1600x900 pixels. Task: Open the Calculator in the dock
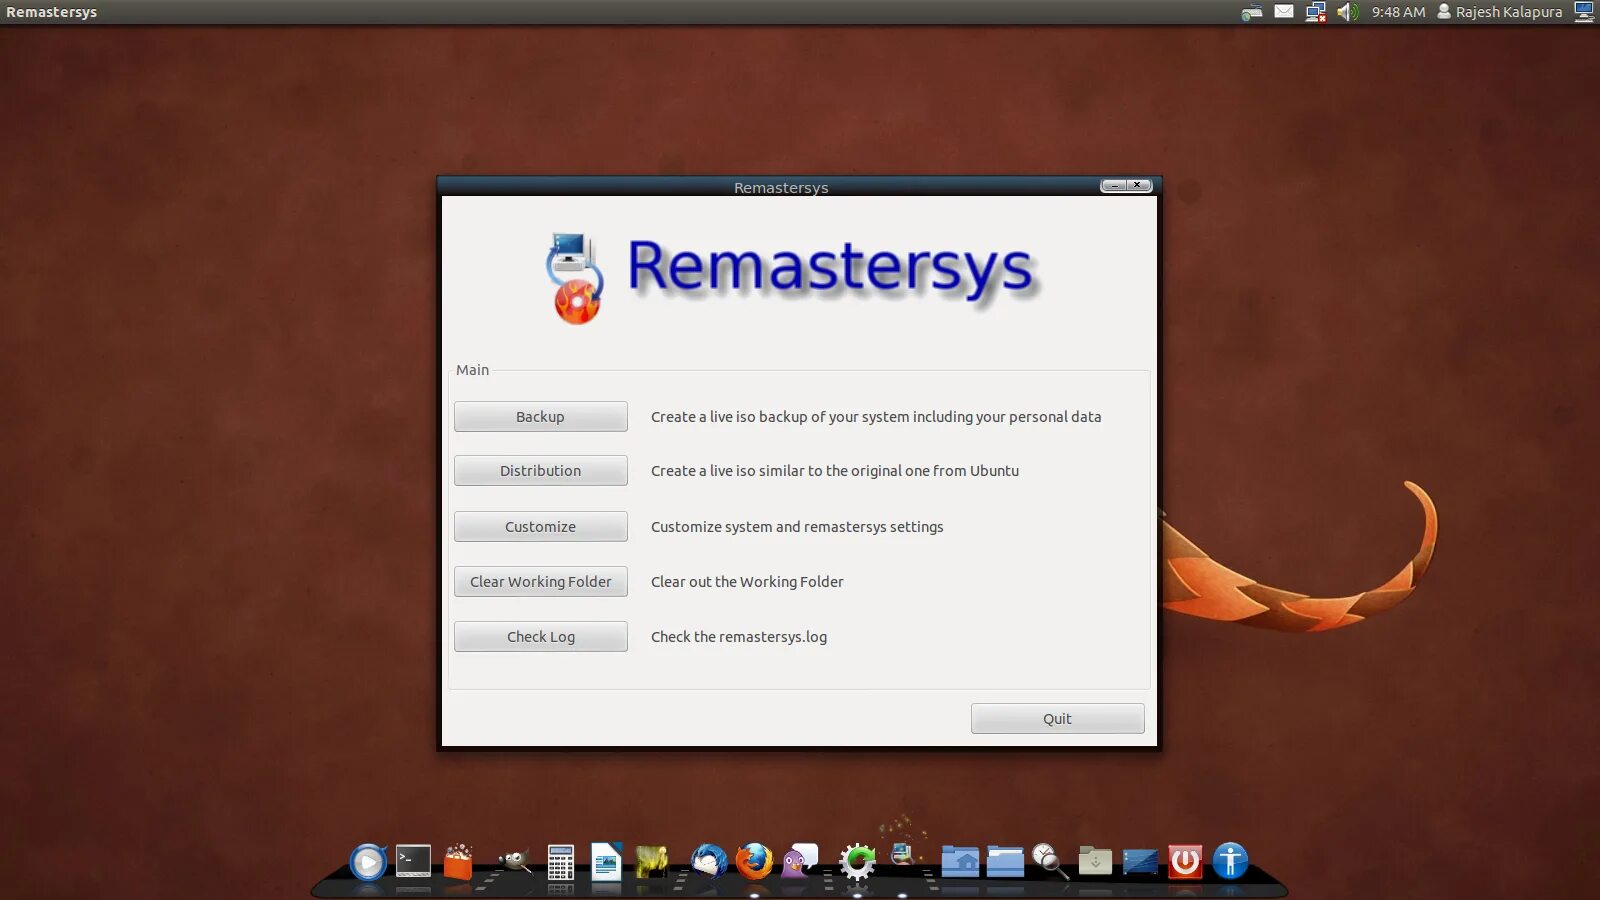561,862
